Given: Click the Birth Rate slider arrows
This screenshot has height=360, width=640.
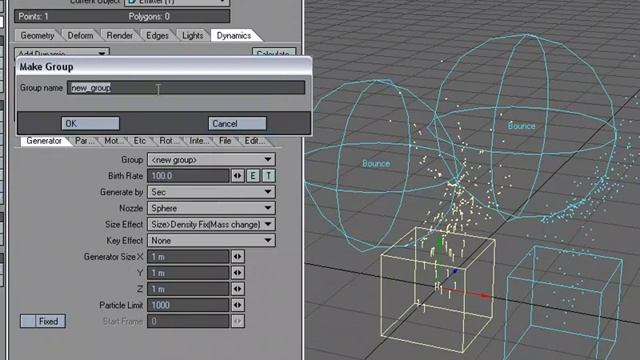Looking at the screenshot, I should tap(238, 176).
